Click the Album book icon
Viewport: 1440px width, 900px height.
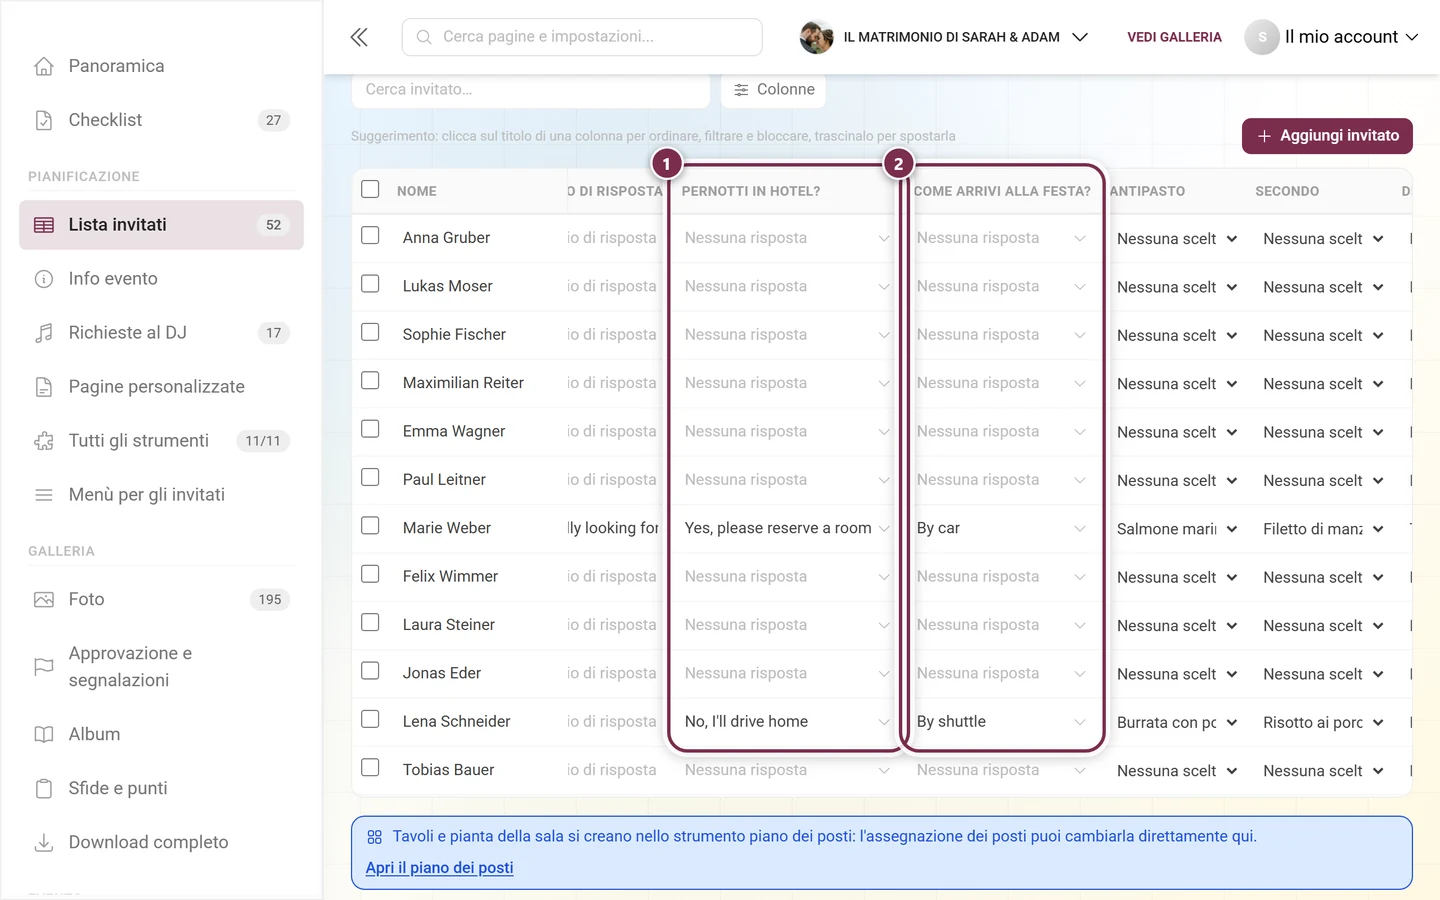pos(44,734)
